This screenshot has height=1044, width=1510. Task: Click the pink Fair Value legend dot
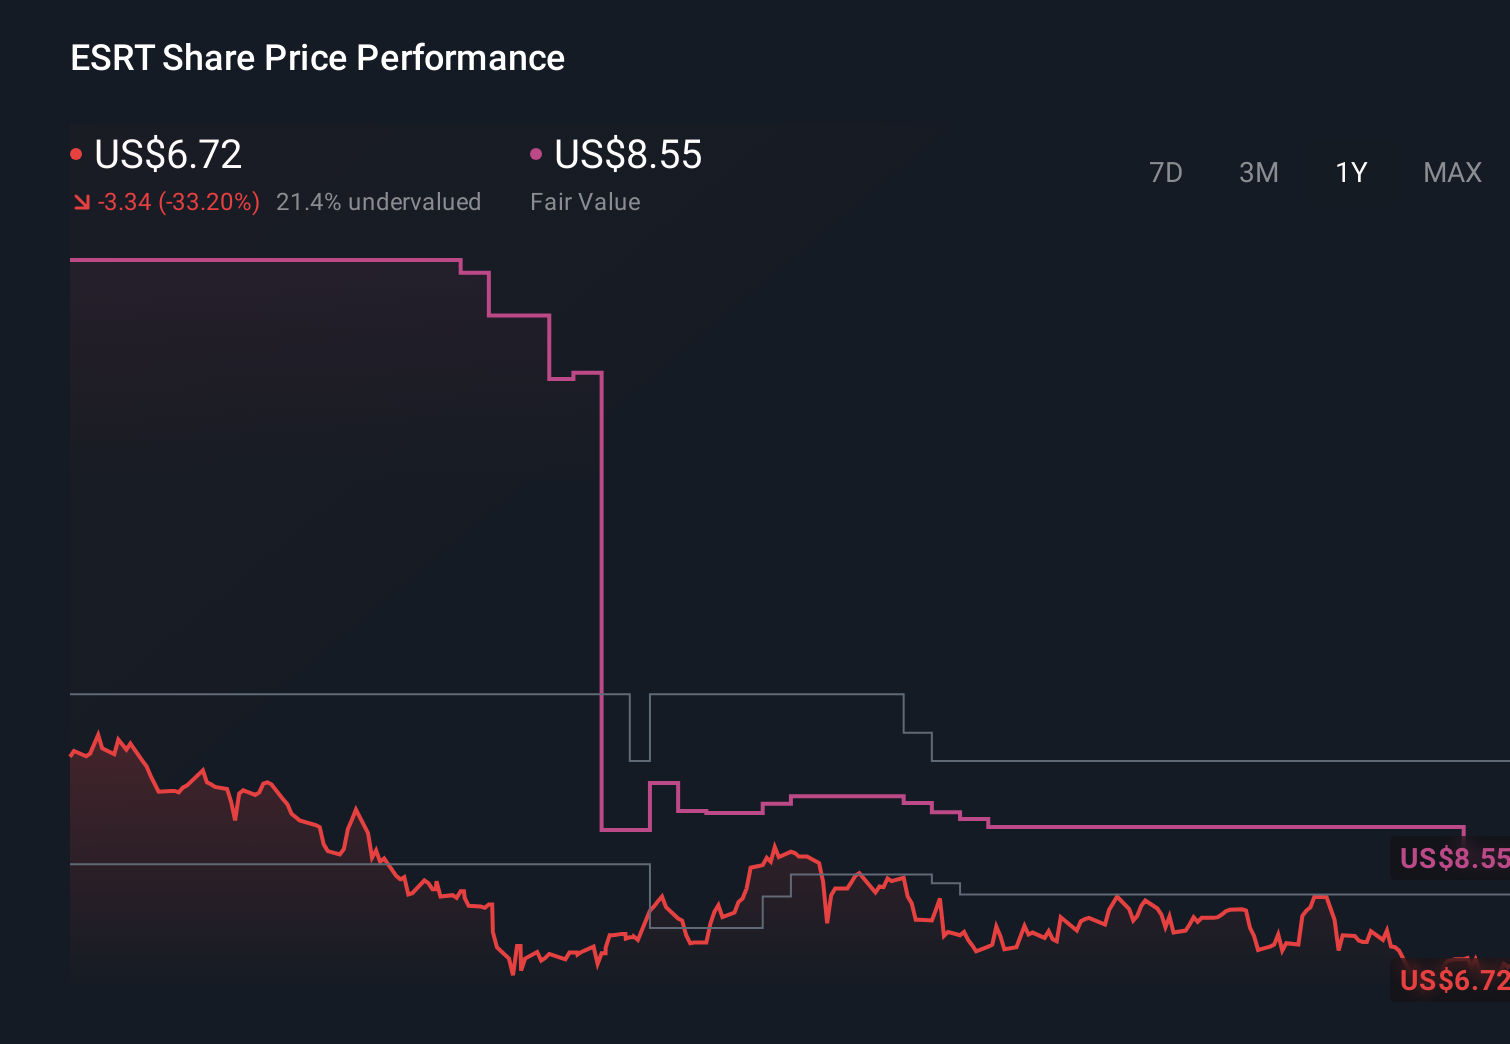[537, 153]
